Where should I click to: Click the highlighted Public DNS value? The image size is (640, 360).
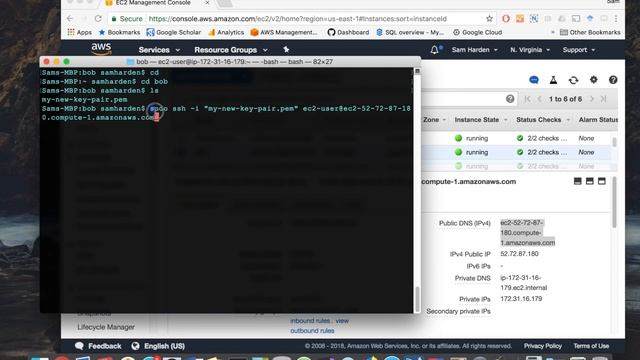[x=527, y=233]
